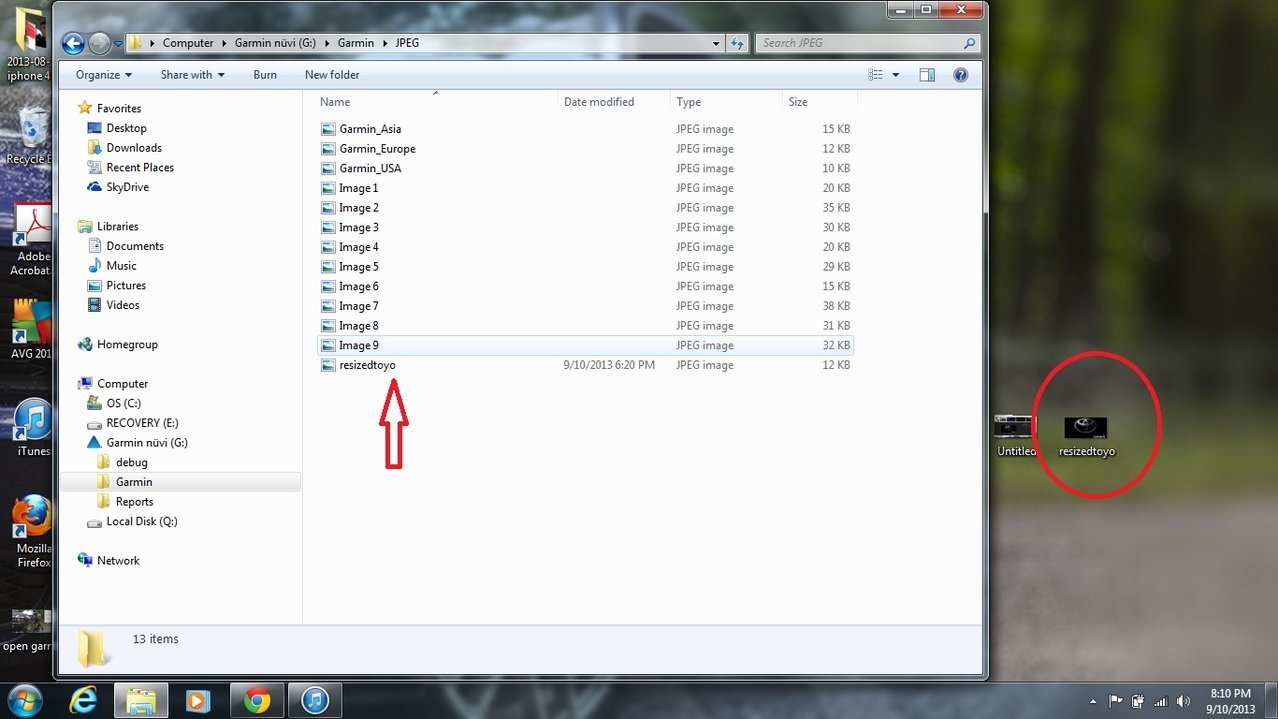Open the Videos library
The image size is (1278, 719).
123,305
